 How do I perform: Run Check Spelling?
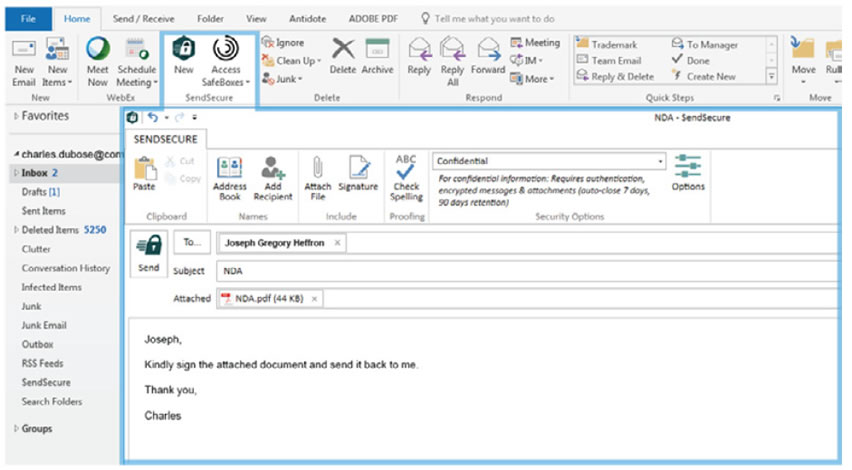click(x=406, y=178)
